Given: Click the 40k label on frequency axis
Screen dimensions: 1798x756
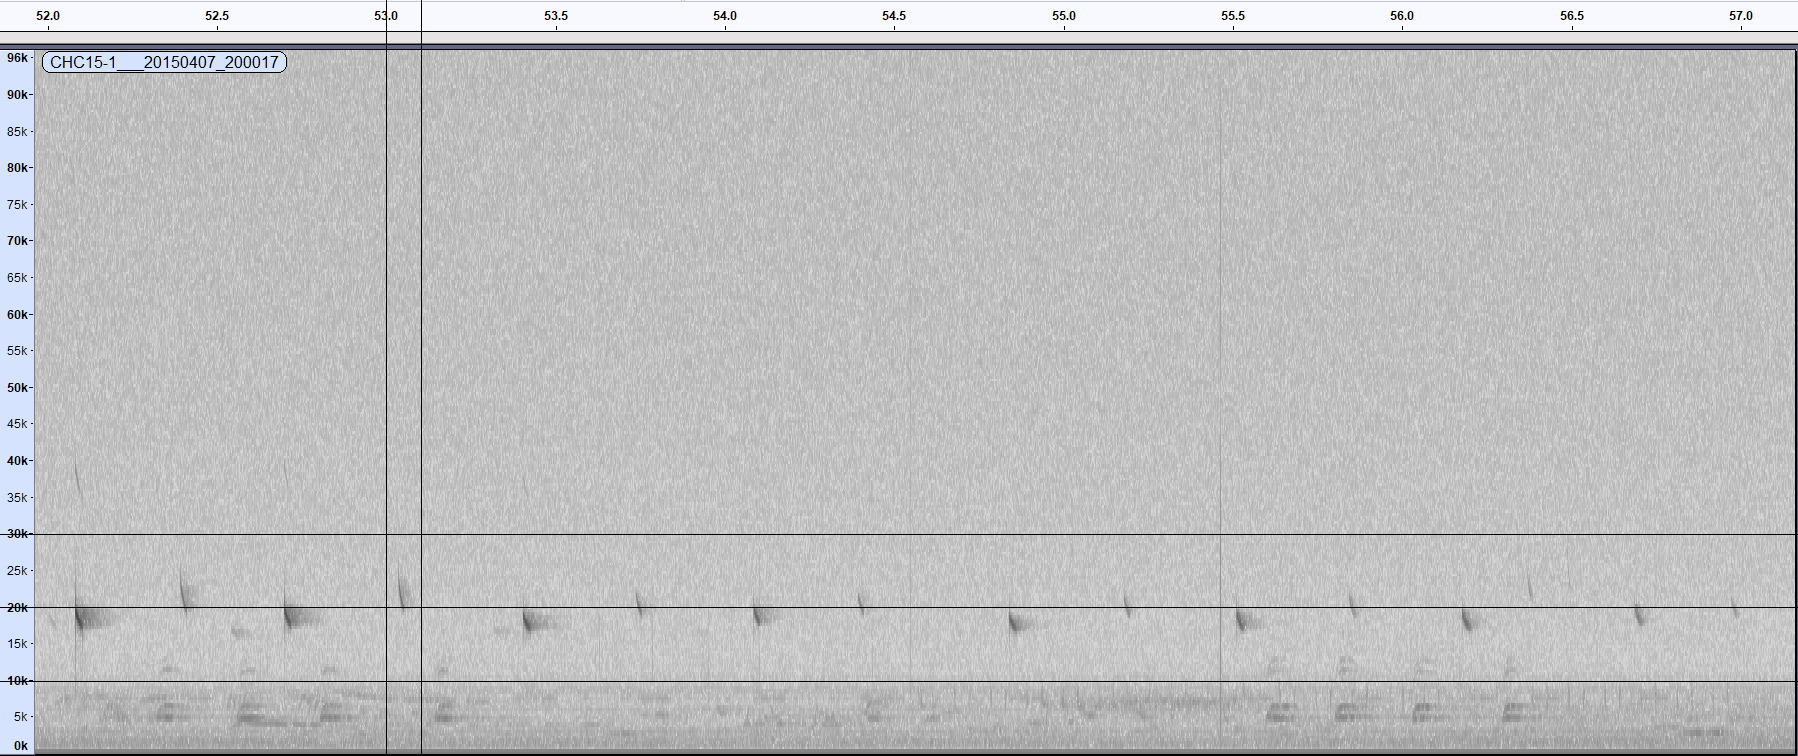Looking at the screenshot, I should pyautogui.click(x=17, y=461).
